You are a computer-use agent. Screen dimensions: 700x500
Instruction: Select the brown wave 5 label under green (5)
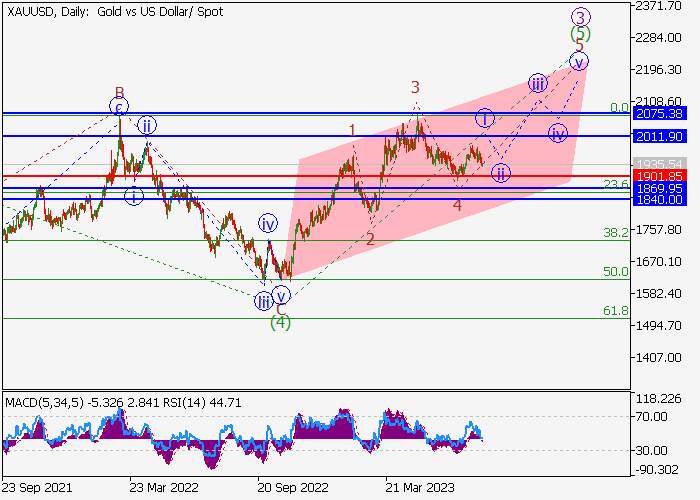point(579,46)
